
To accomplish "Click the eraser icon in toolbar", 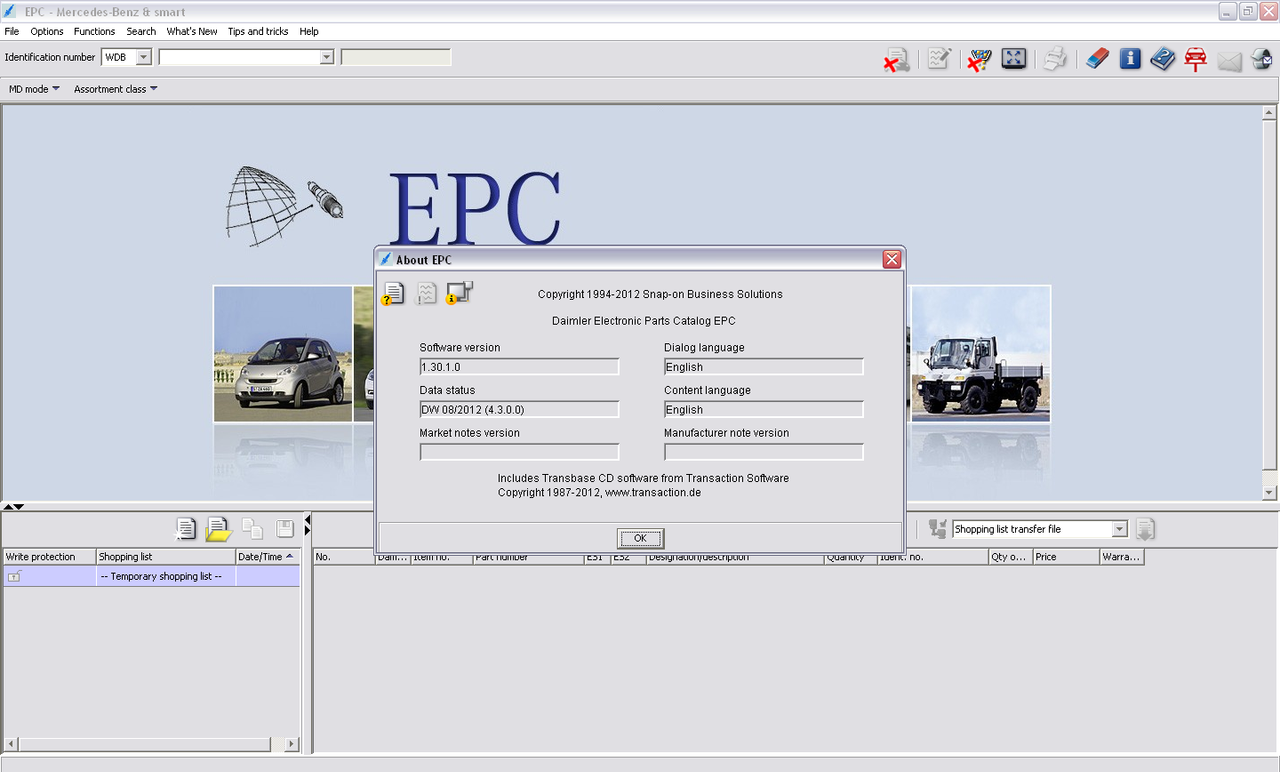I will click(x=1097, y=59).
